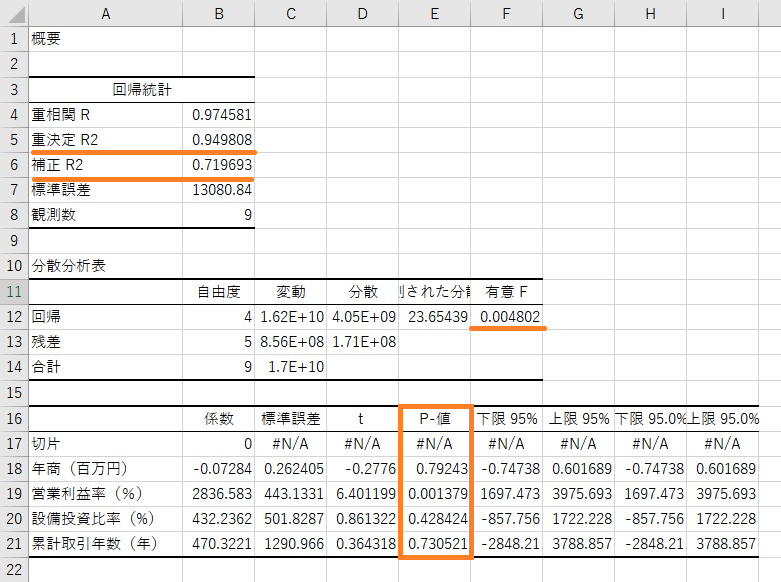Select column B header

pos(219,13)
